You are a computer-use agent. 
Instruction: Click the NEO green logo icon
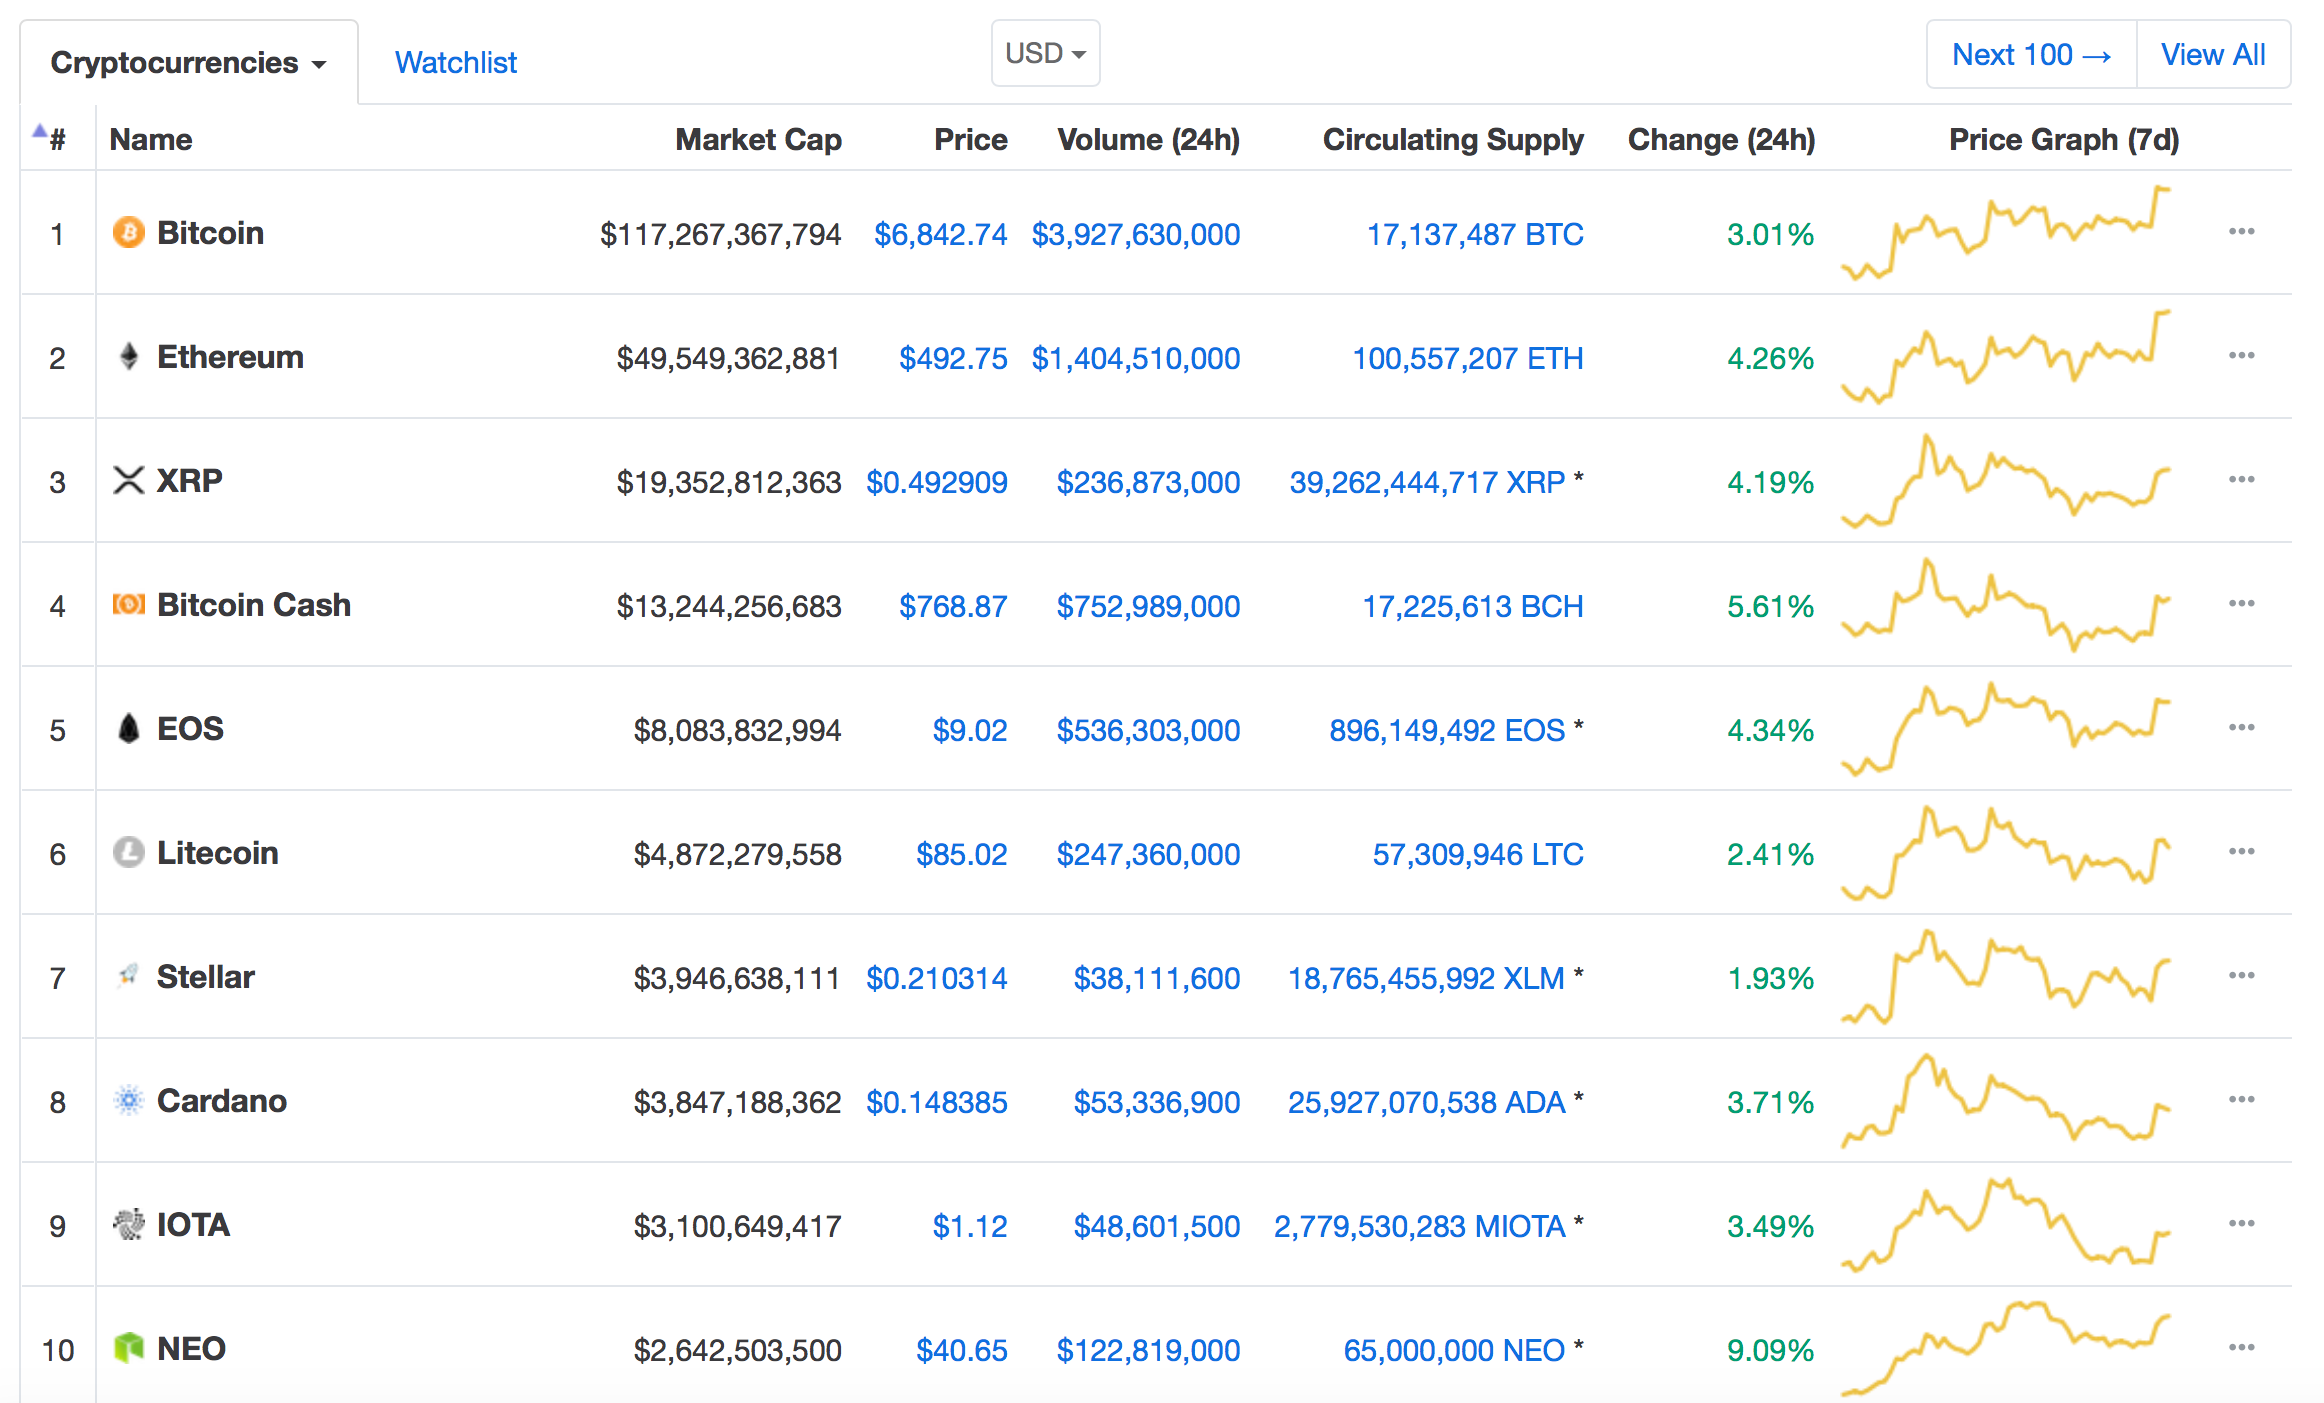129,1348
